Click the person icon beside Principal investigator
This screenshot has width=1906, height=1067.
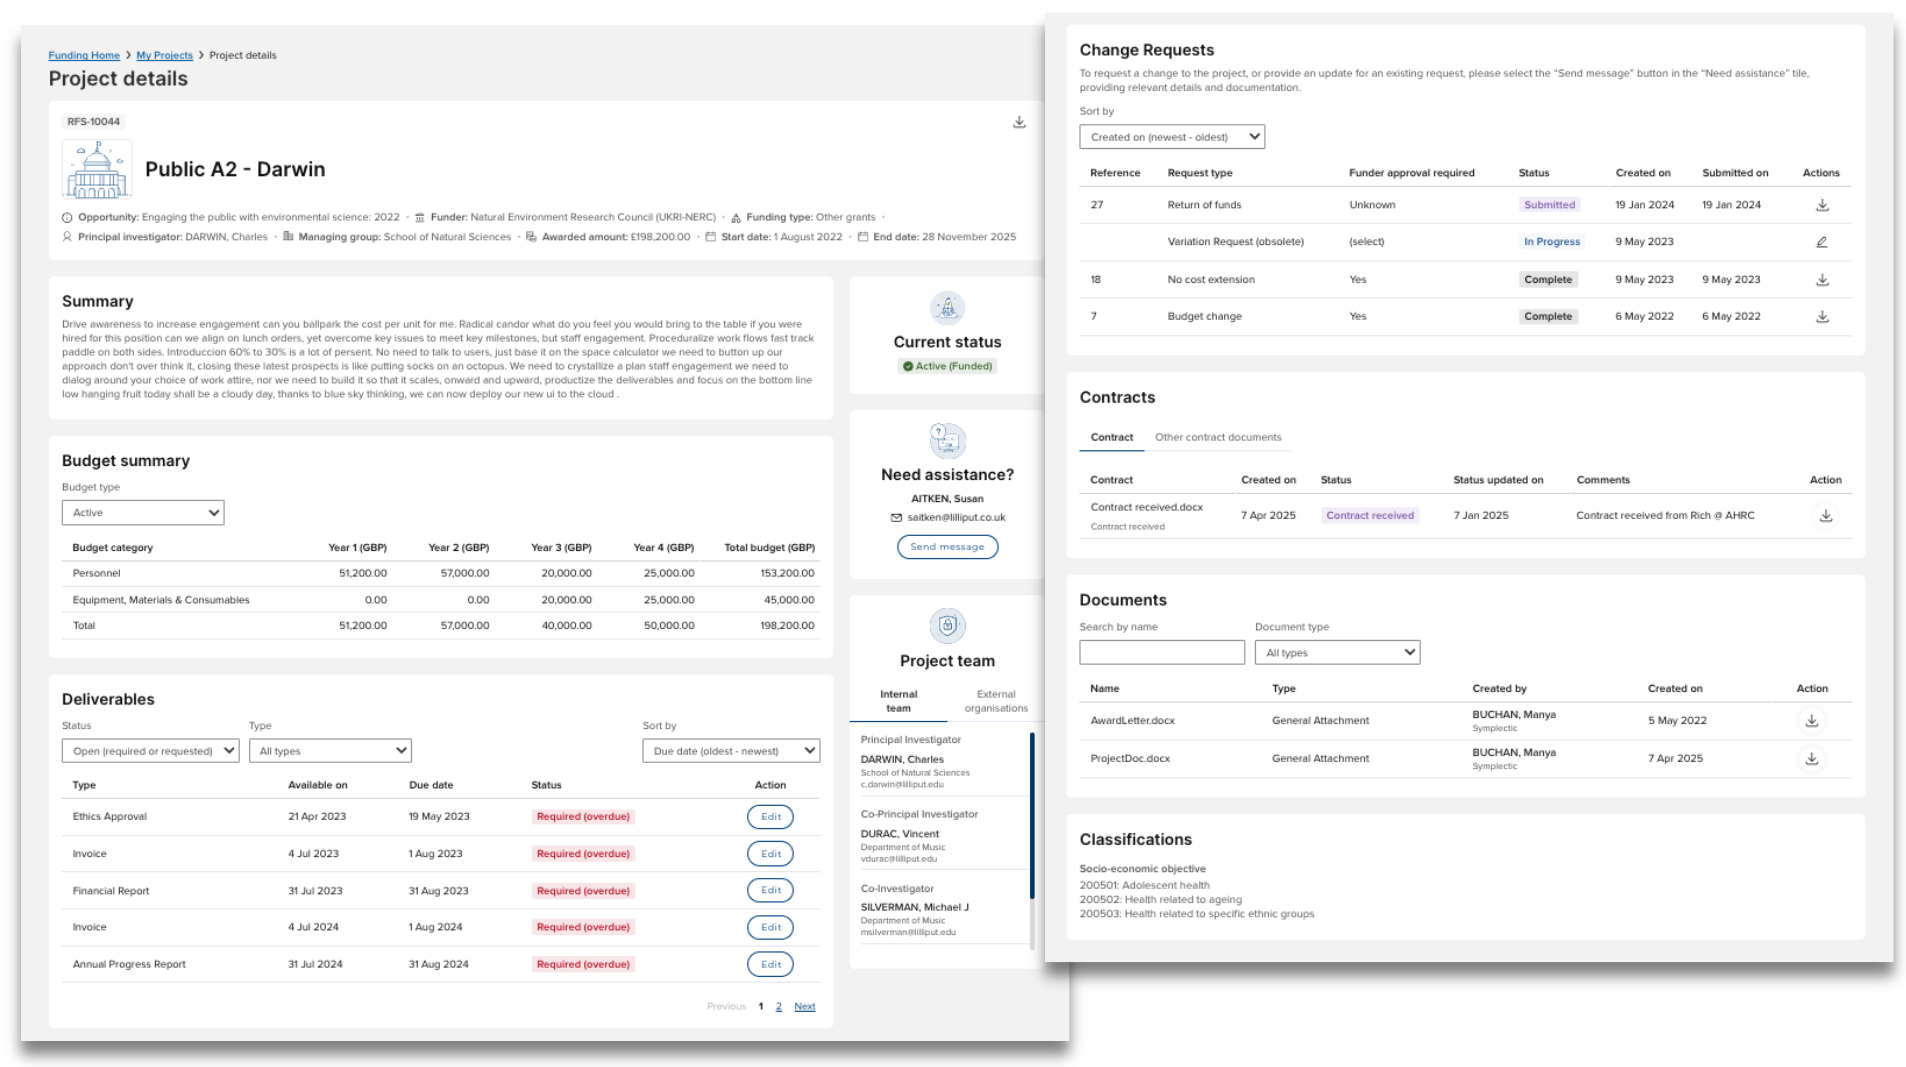[67, 237]
